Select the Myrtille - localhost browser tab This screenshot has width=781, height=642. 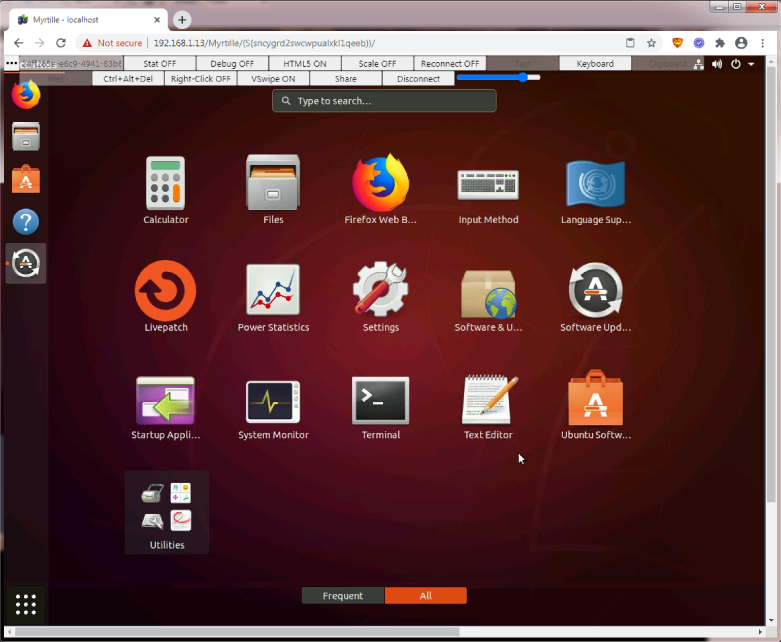(89, 19)
